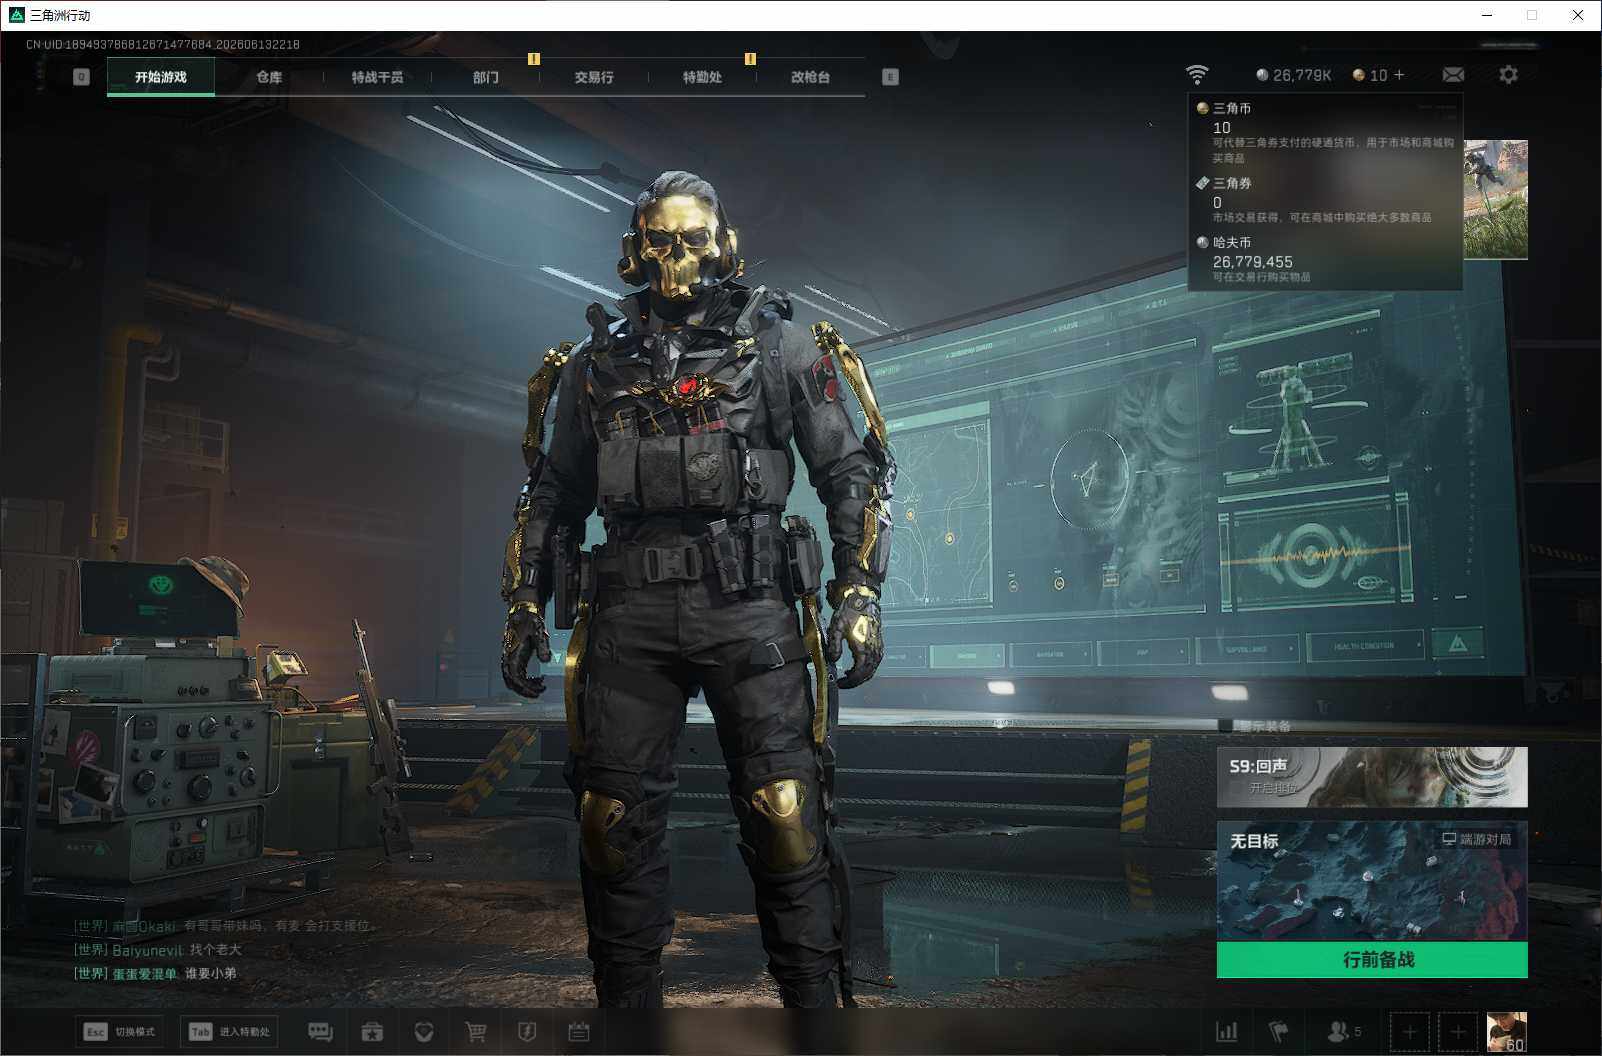Screen dimensions: 1602x1056
Task: Close the 三角洲行动 window
Action: 1578,15
